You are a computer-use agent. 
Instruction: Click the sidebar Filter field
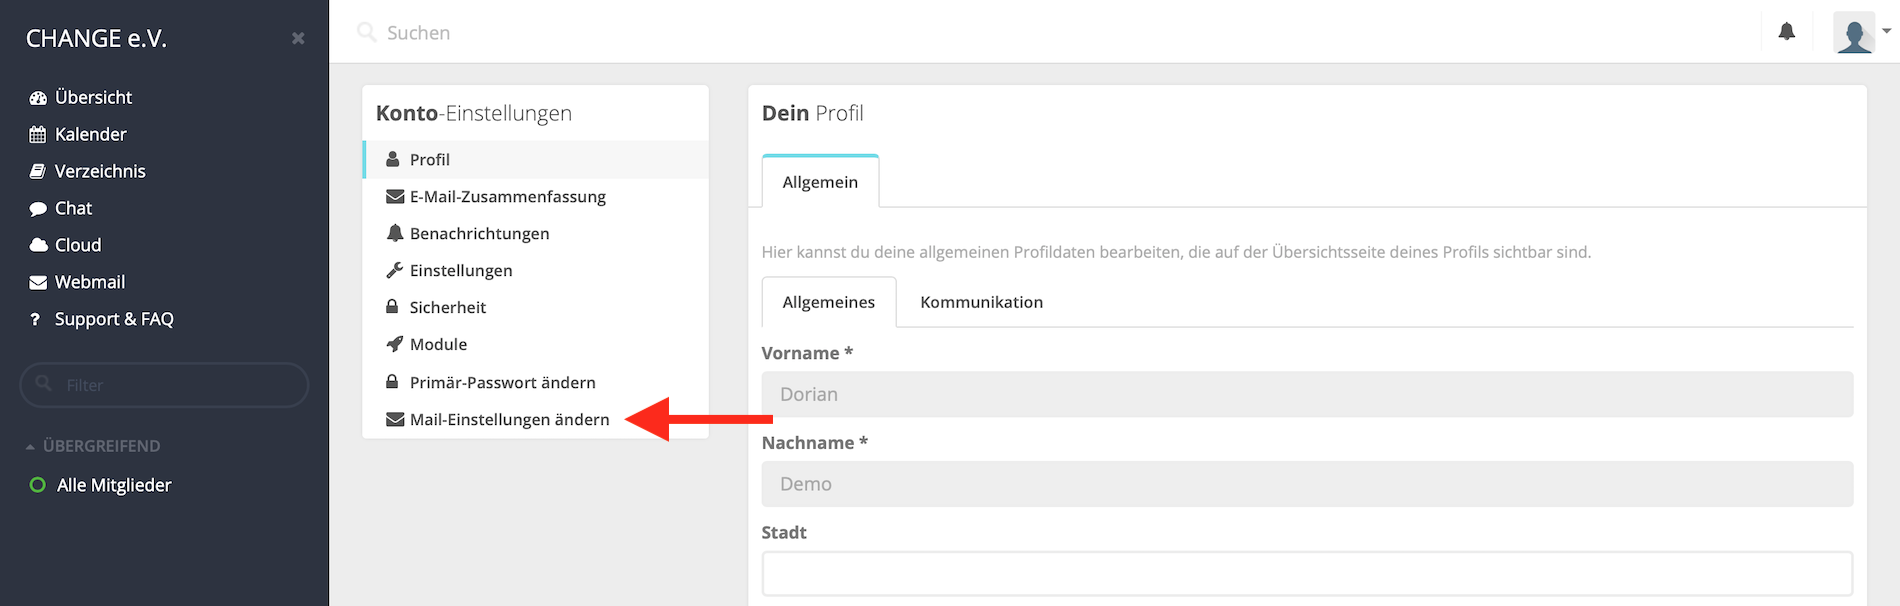[165, 385]
